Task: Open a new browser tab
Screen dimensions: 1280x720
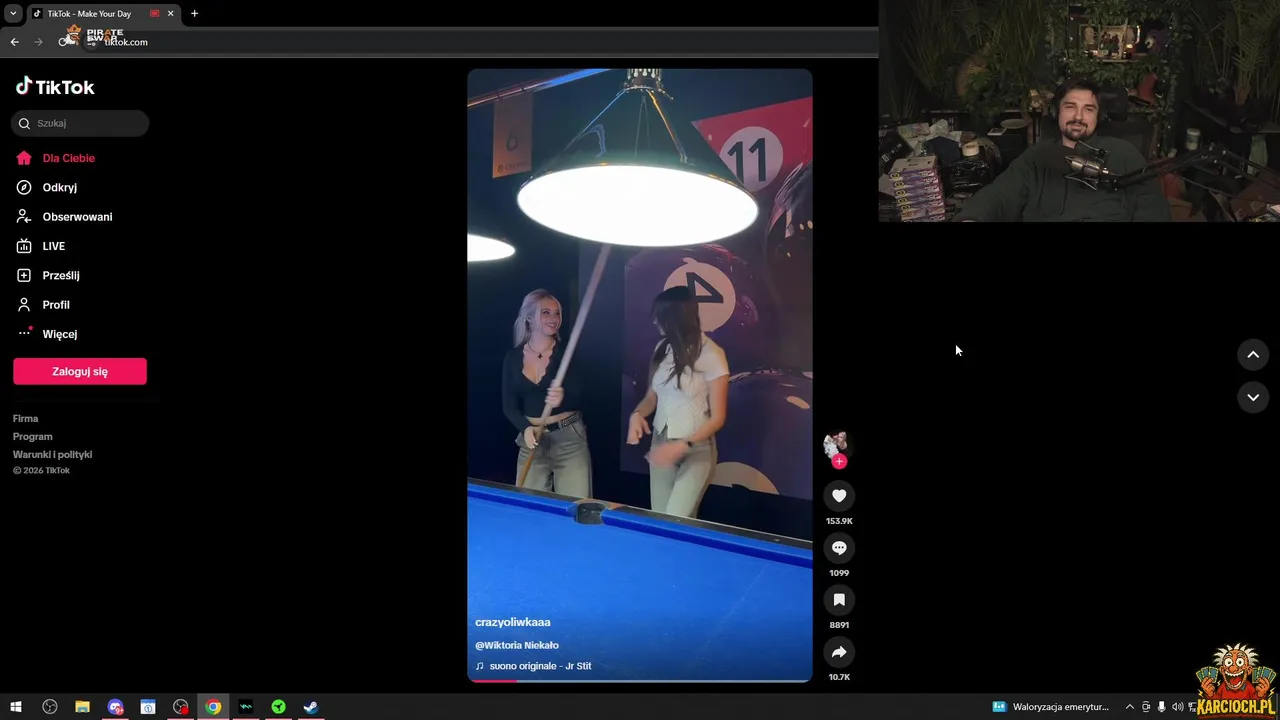Action: tap(194, 14)
